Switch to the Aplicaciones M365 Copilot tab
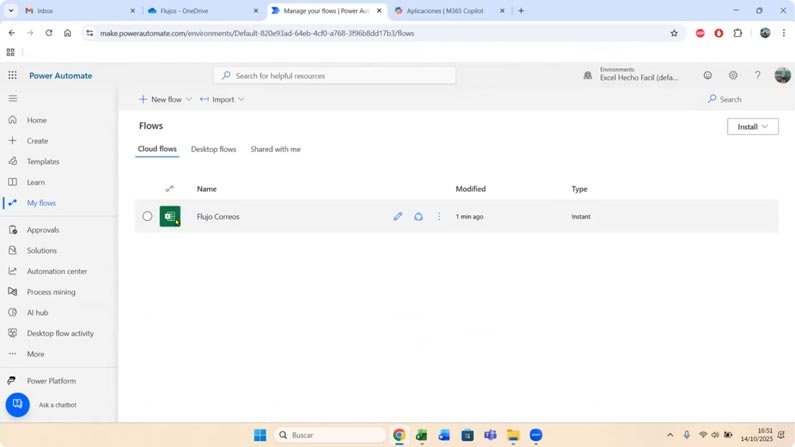 point(449,11)
